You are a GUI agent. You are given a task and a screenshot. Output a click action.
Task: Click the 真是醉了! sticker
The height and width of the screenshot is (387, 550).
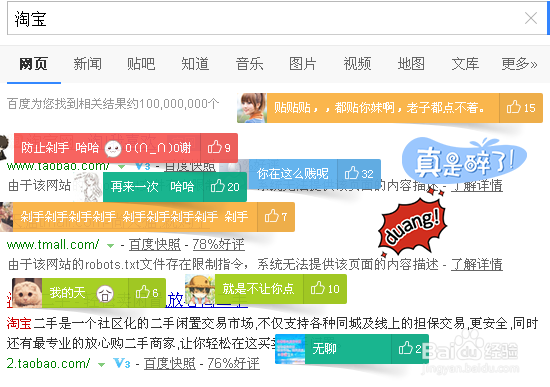[464, 161]
